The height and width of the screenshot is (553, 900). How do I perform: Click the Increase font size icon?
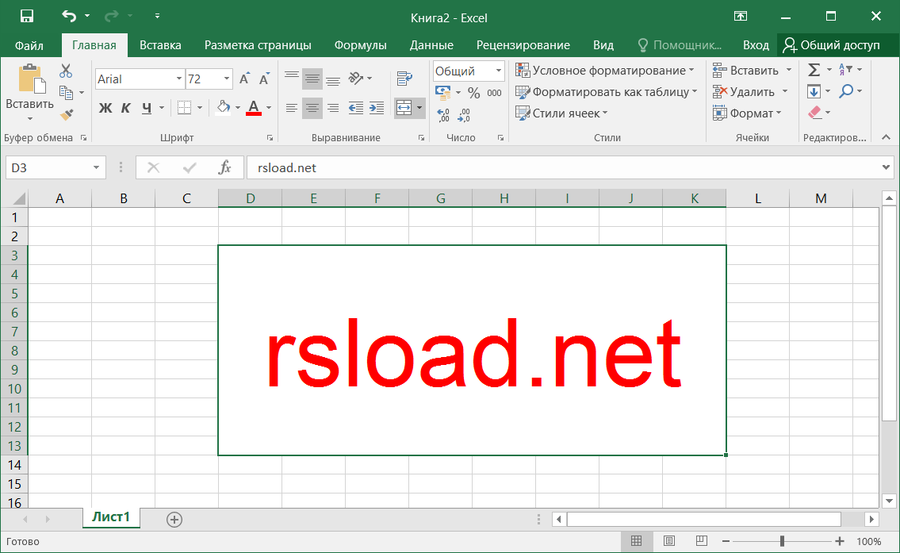click(245, 79)
